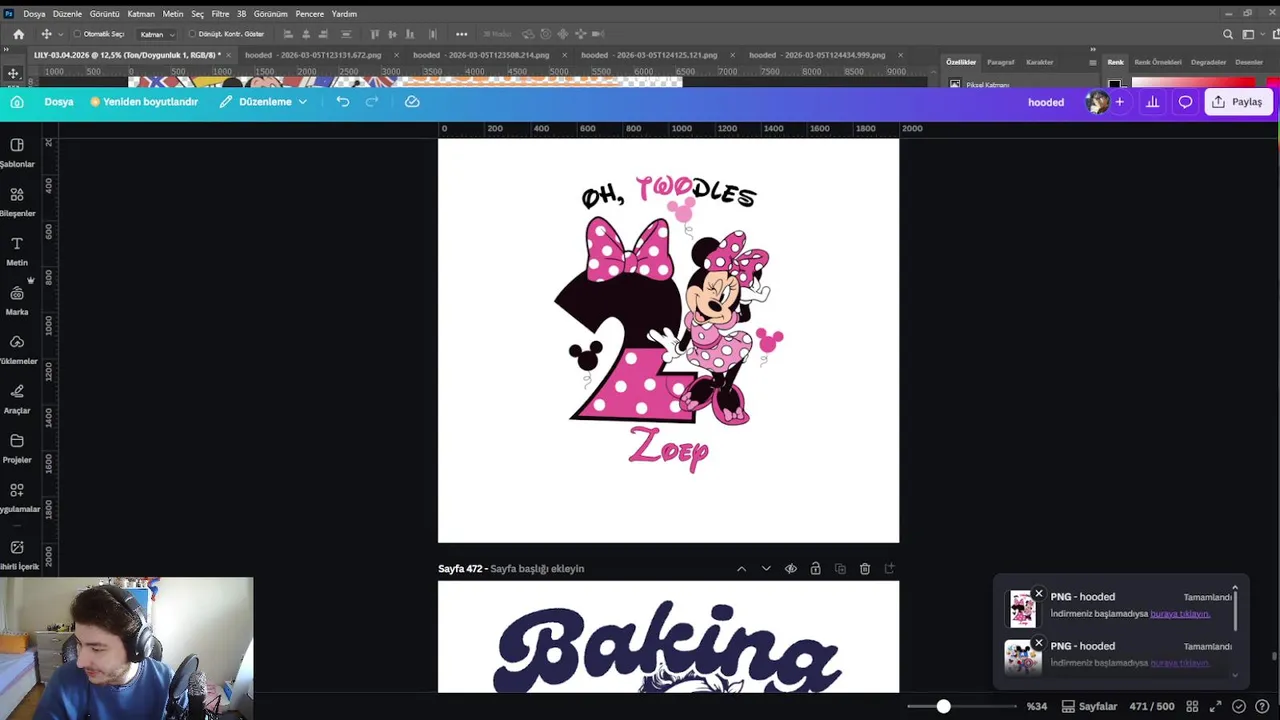Open the Projeler sidebar panel
Viewport: 1280px width, 720px height.
17,448
